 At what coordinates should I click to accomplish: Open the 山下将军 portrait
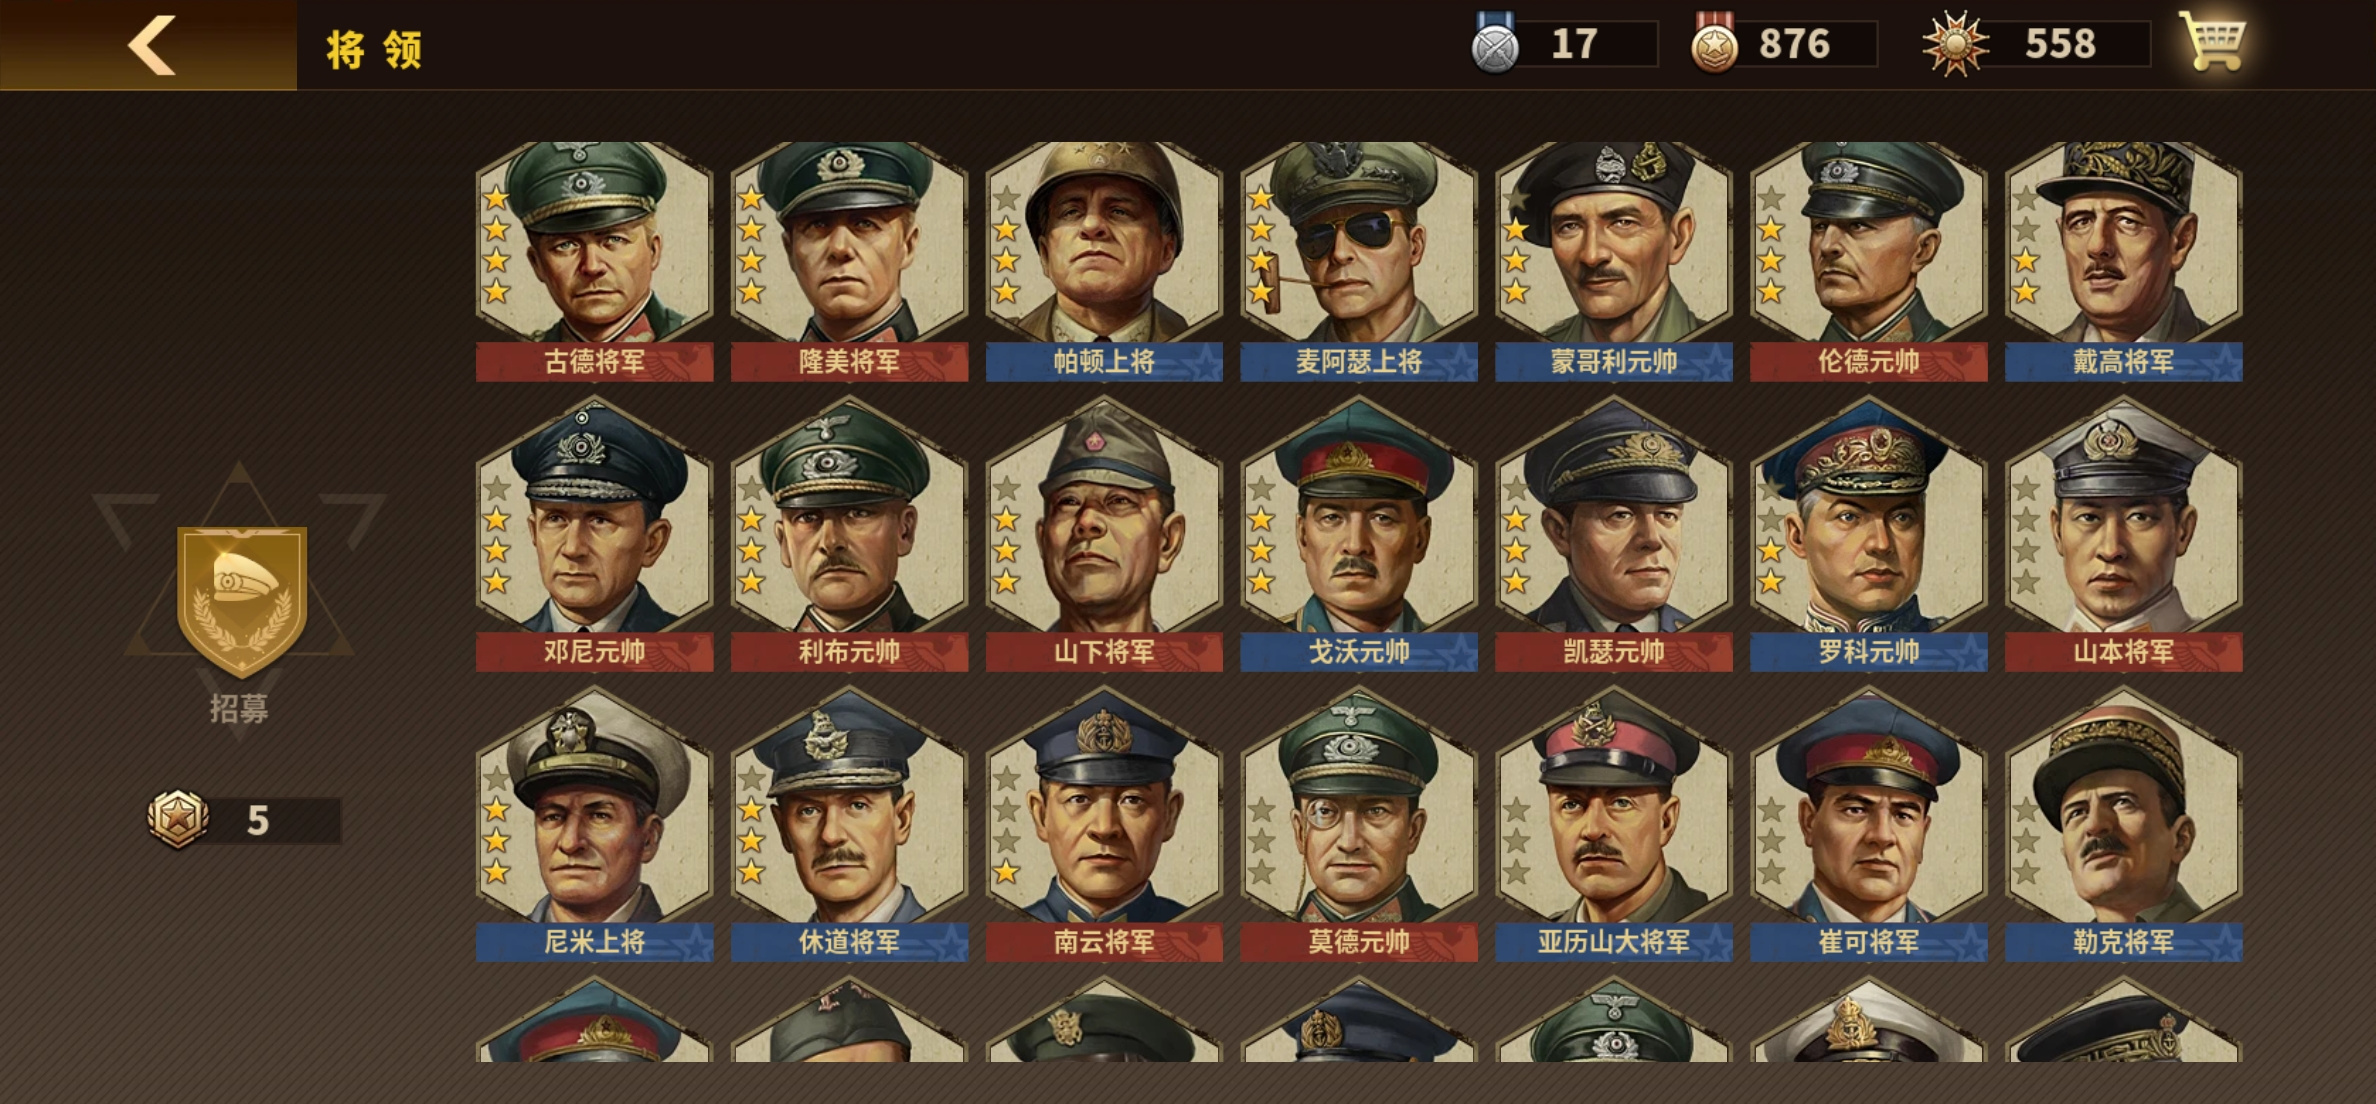tap(1105, 534)
